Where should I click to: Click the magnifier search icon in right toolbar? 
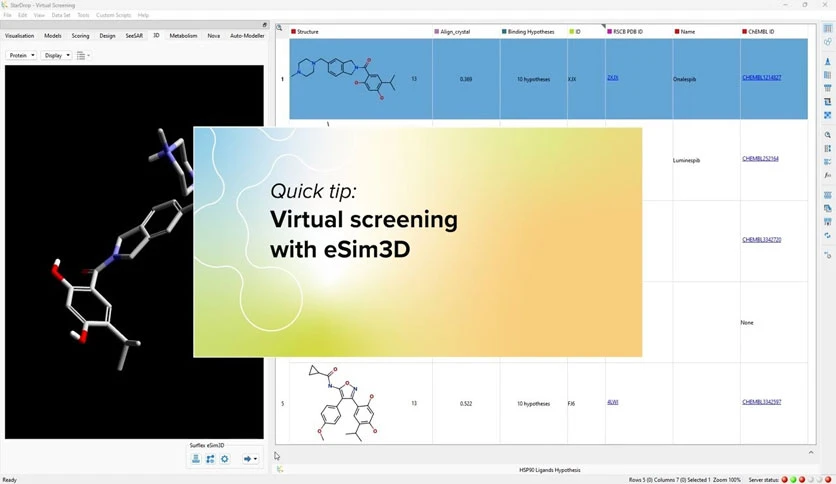pos(827,135)
